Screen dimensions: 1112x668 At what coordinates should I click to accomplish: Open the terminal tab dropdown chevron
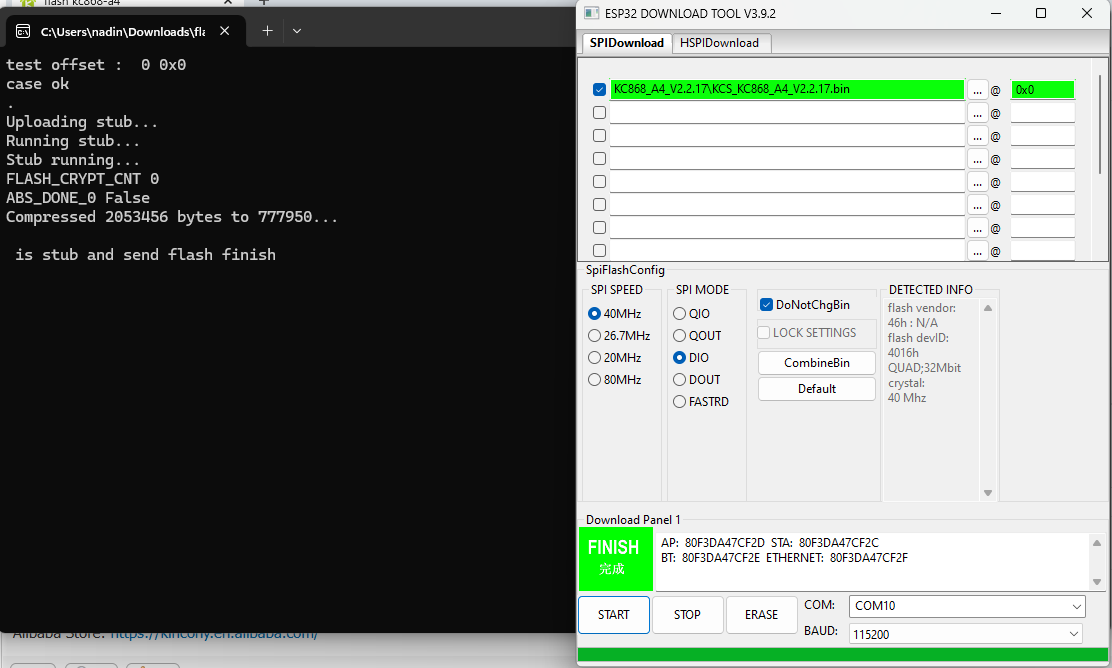[x=297, y=31]
